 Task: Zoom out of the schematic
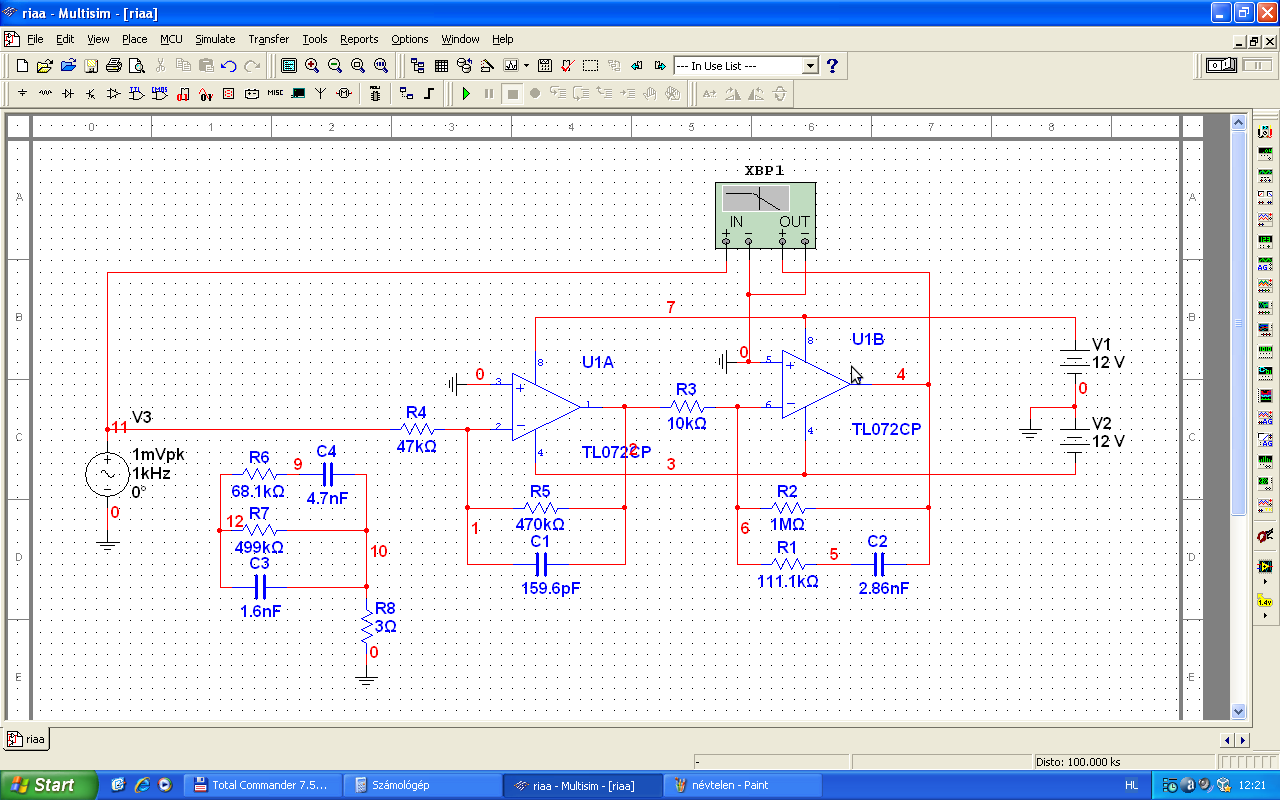click(335, 66)
